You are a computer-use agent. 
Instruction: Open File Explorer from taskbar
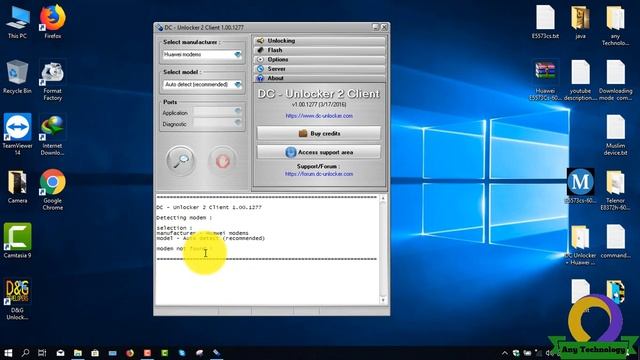click(78, 353)
